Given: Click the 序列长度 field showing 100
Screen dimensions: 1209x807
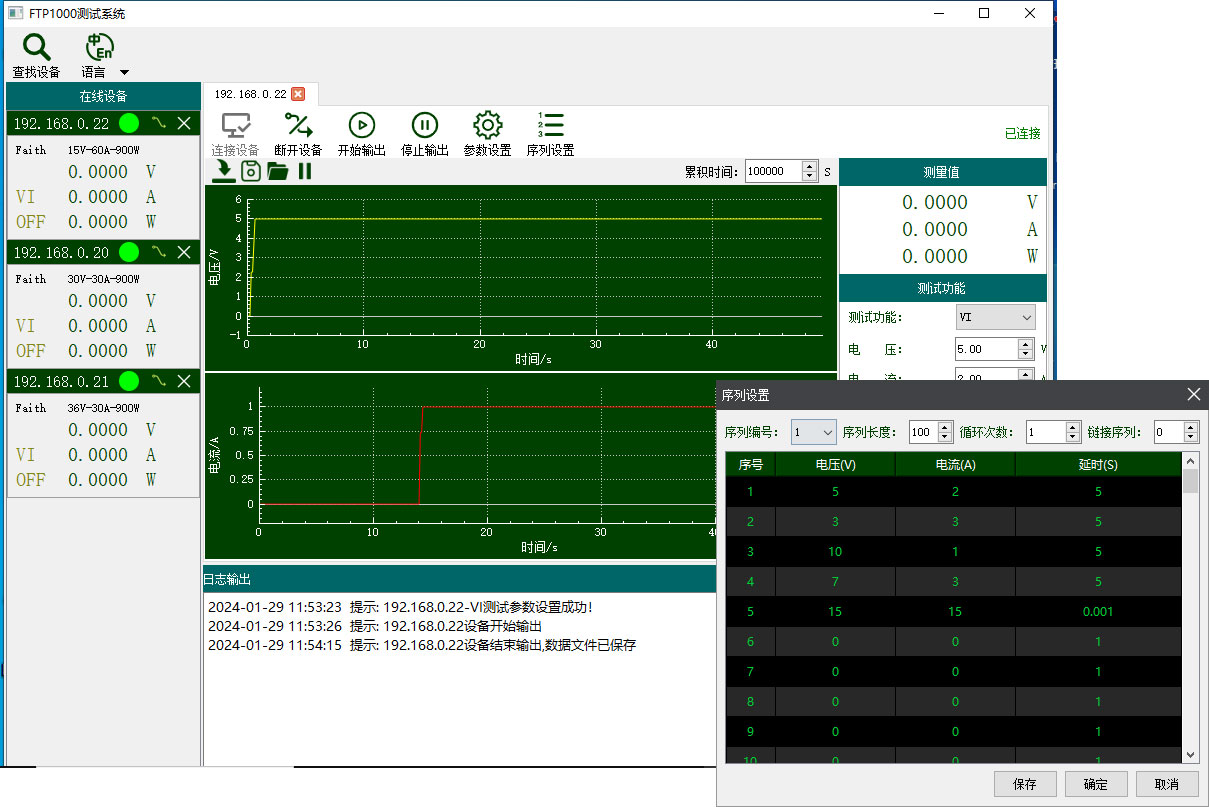Looking at the screenshot, I should coord(922,432).
